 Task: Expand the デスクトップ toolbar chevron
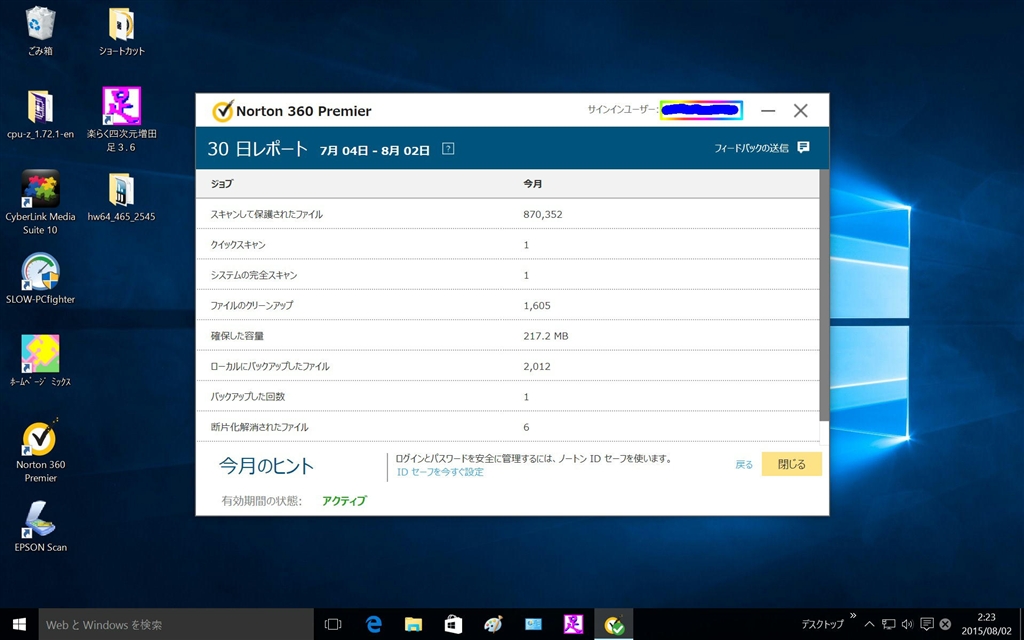click(x=853, y=615)
